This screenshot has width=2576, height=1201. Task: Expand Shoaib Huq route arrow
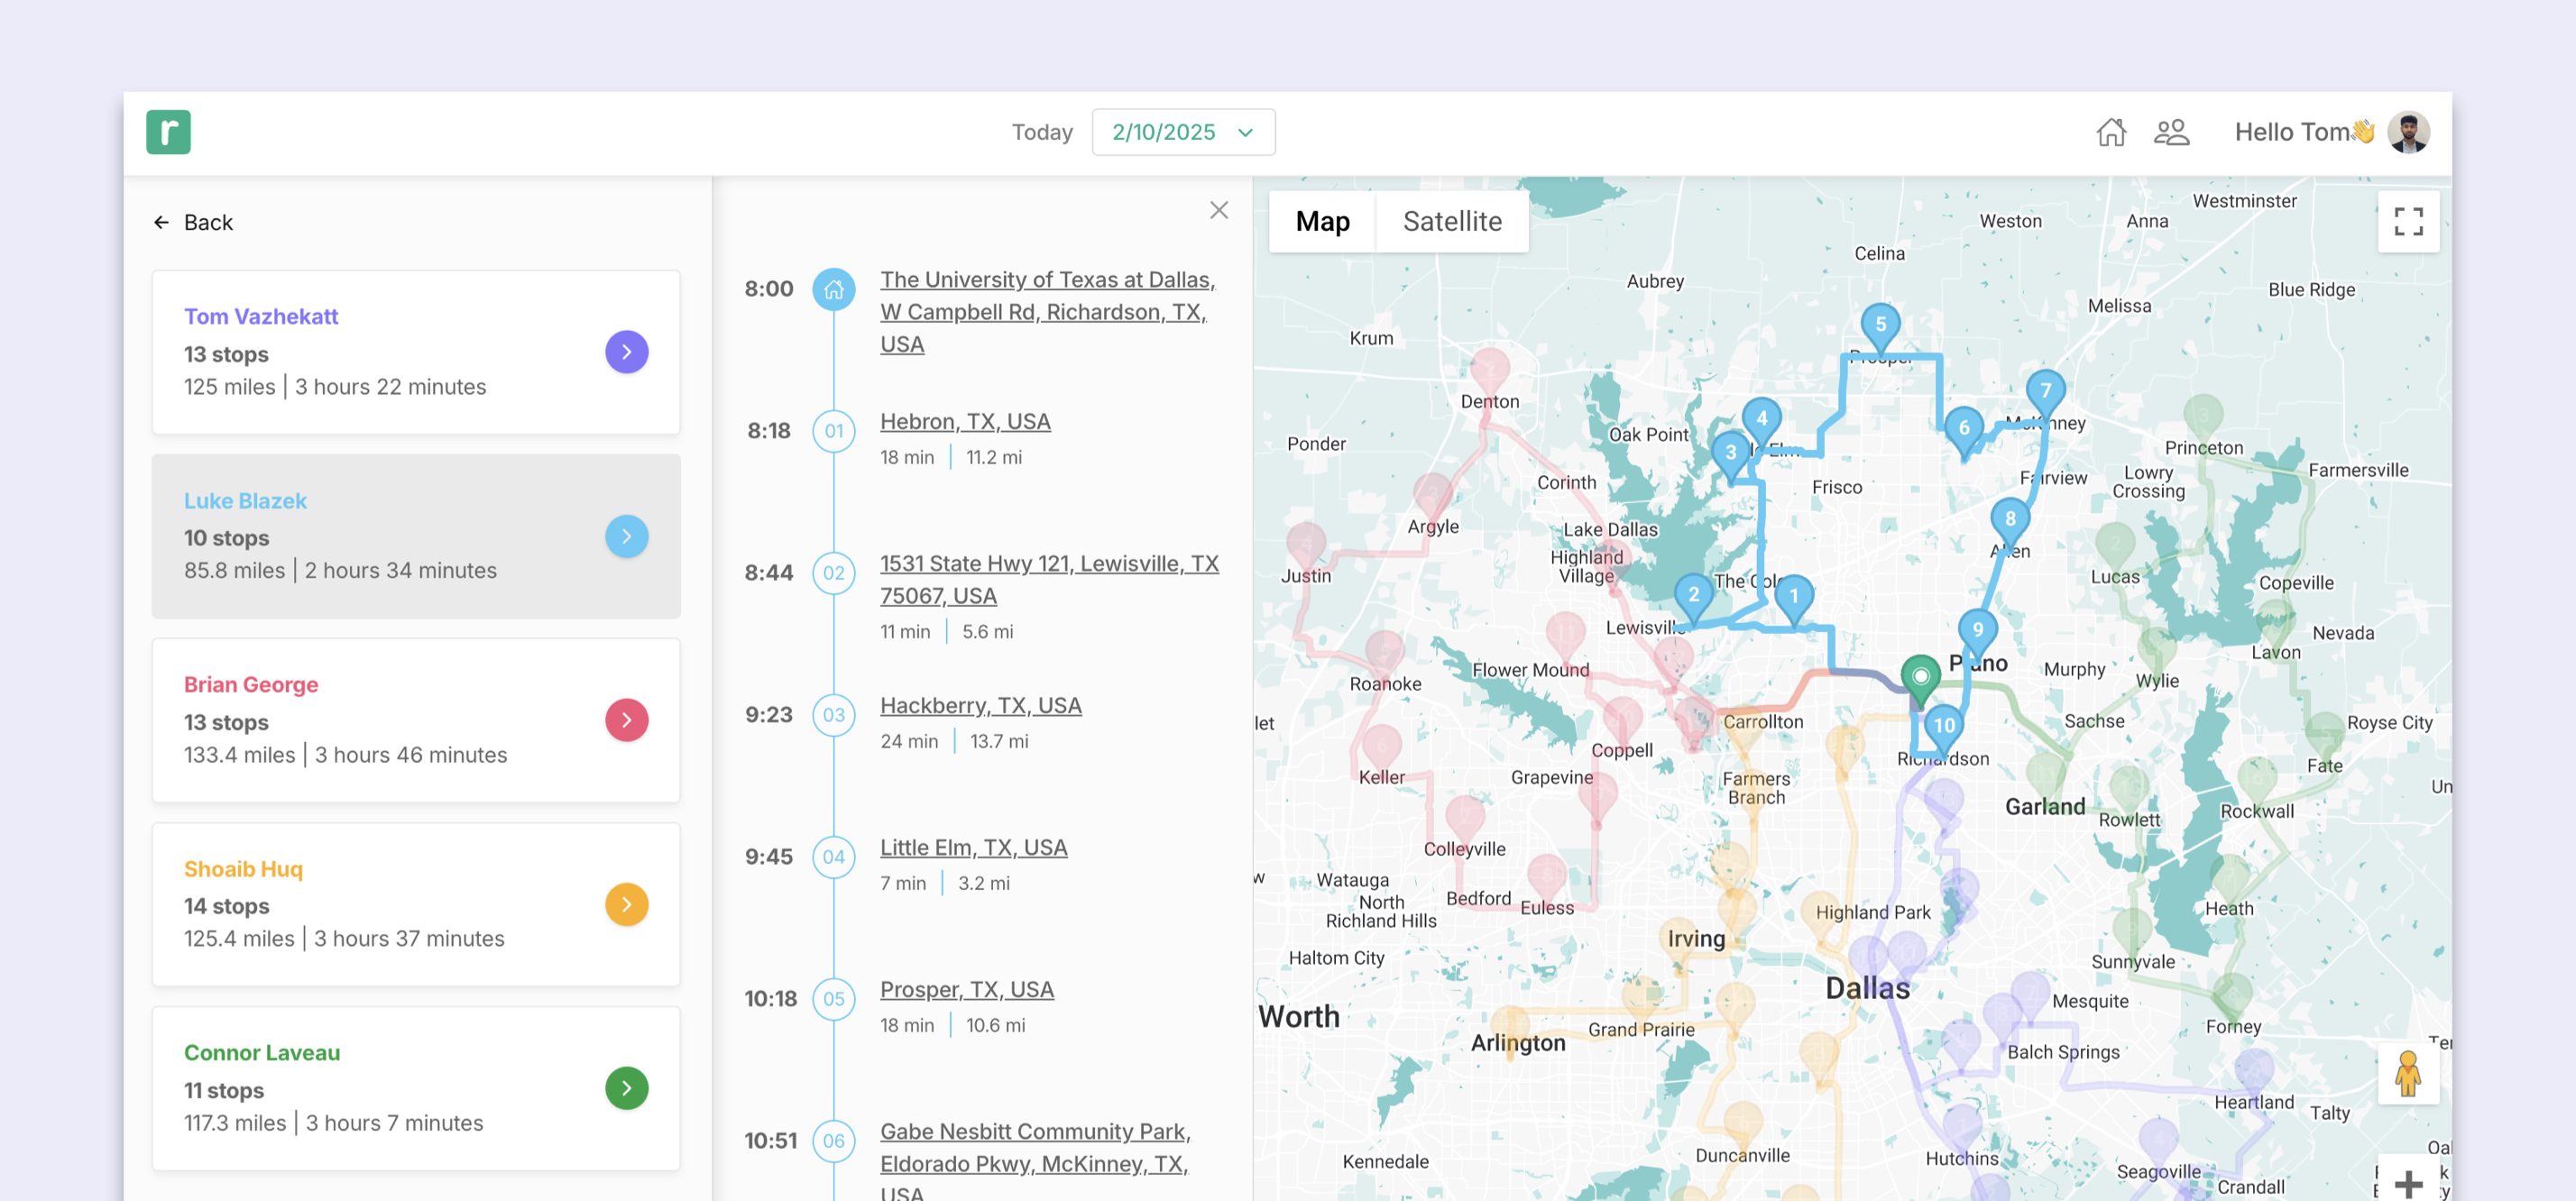pyautogui.click(x=626, y=904)
